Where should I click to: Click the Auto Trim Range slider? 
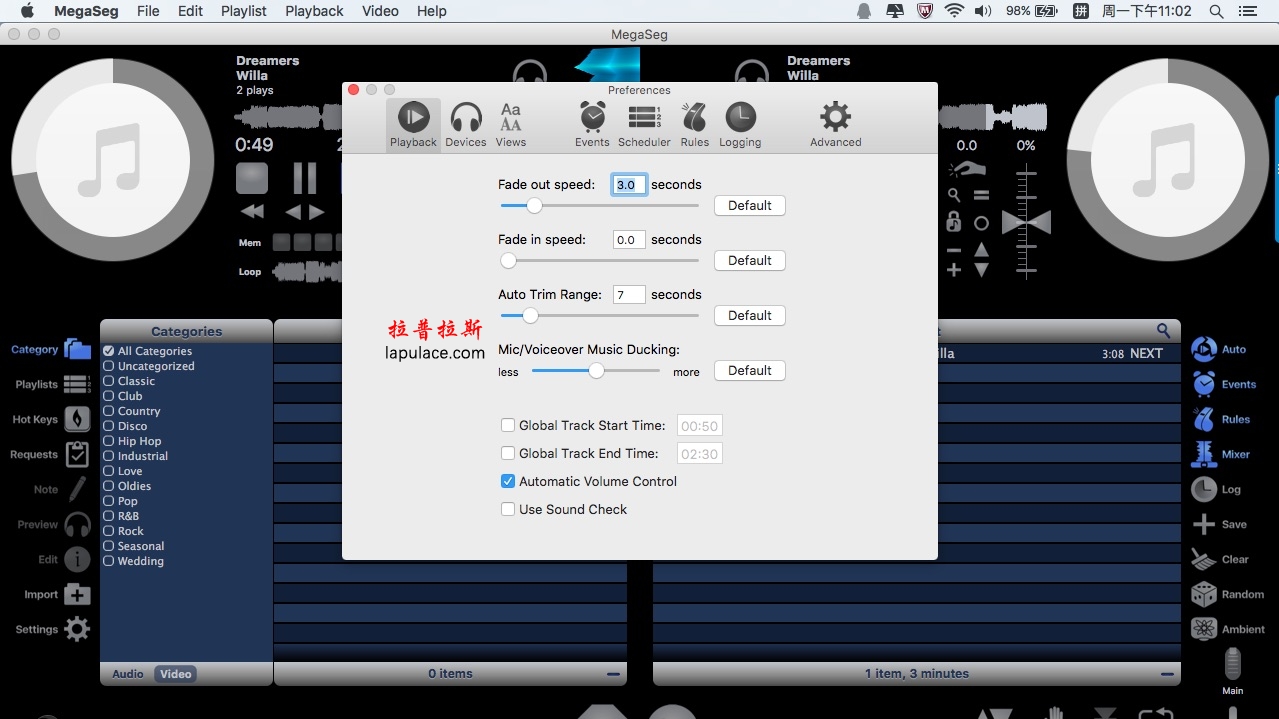pos(599,316)
